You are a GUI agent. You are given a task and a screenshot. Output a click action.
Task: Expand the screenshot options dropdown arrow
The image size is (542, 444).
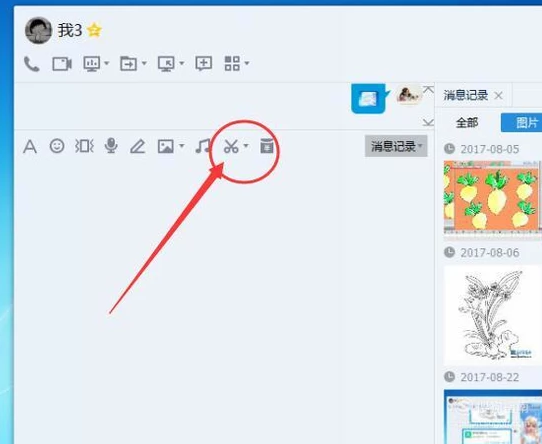click(x=246, y=146)
